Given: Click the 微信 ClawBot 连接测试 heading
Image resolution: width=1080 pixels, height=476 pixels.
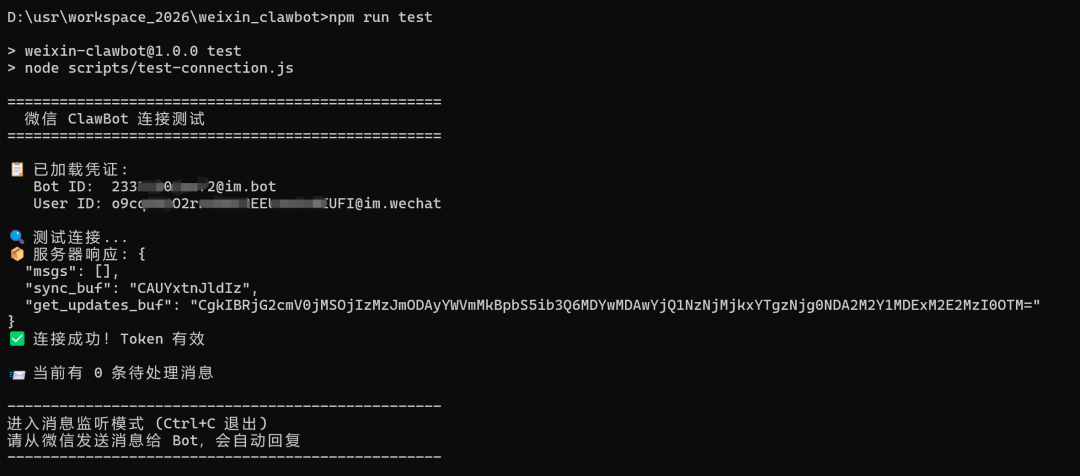Looking at the screenshot, I should click(115, 119).
